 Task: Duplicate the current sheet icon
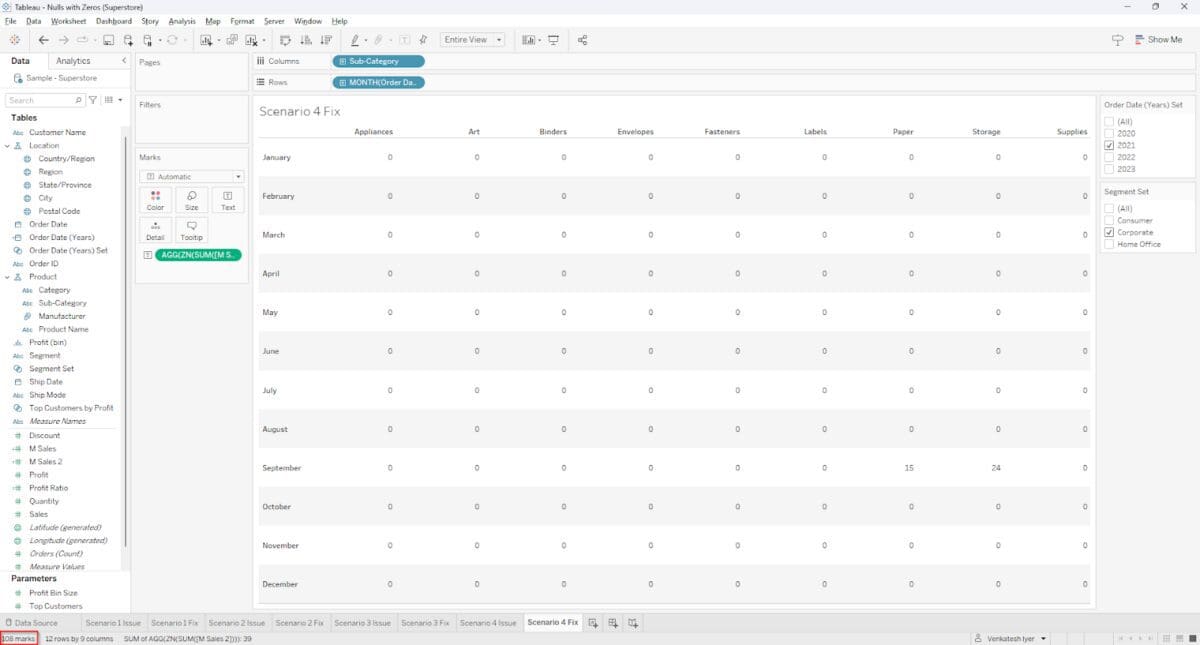(x=232, y=40)
